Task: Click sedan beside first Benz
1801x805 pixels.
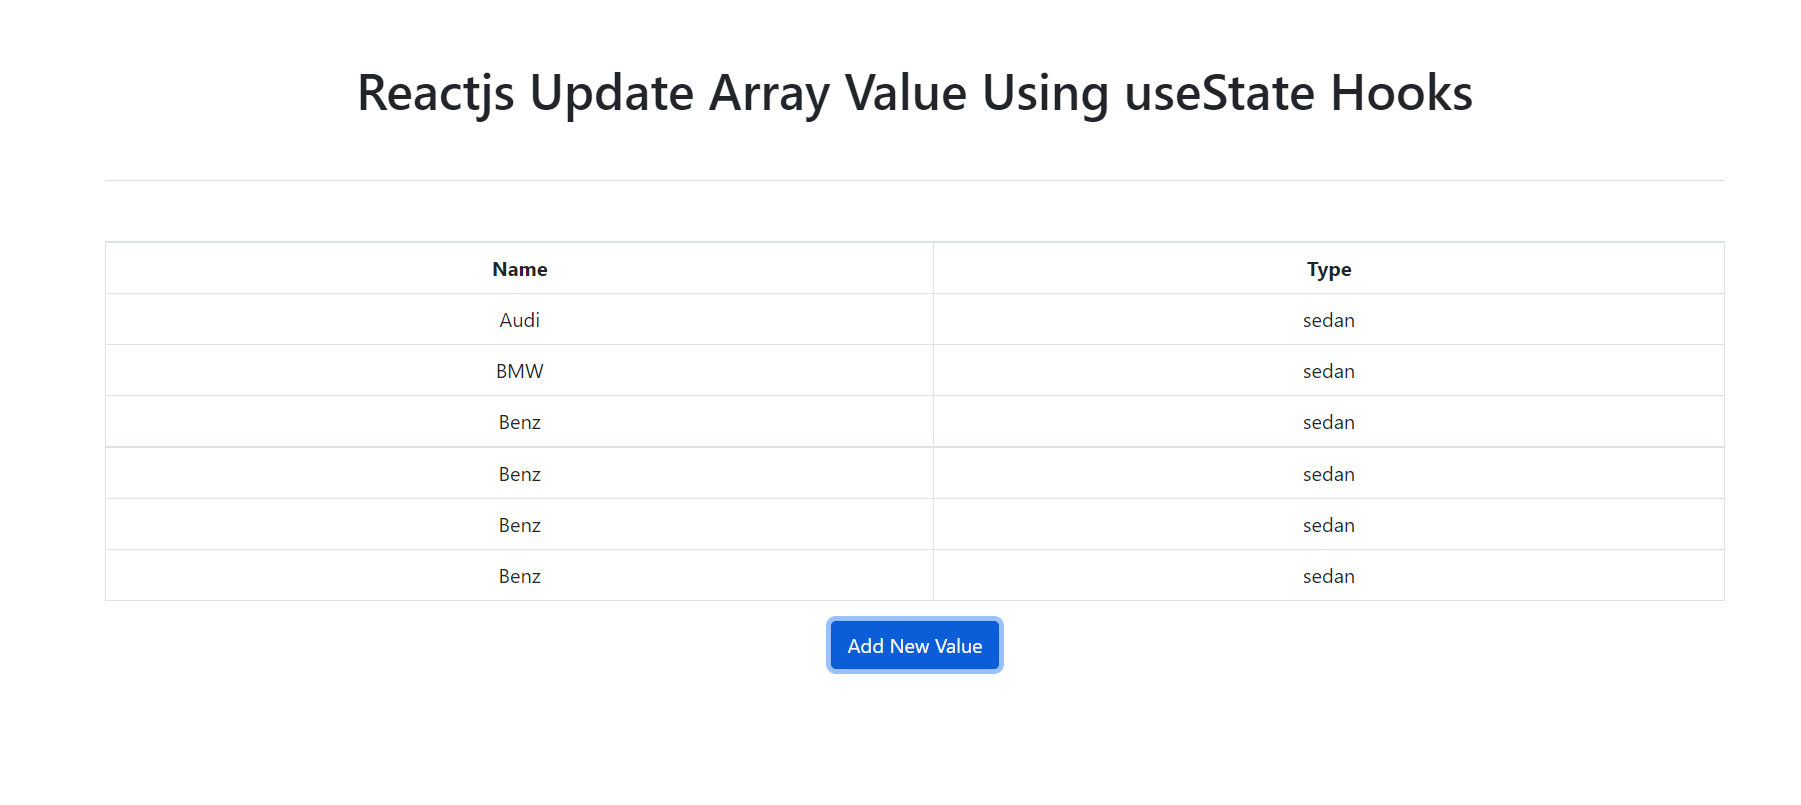Action: coord(1330,421)
